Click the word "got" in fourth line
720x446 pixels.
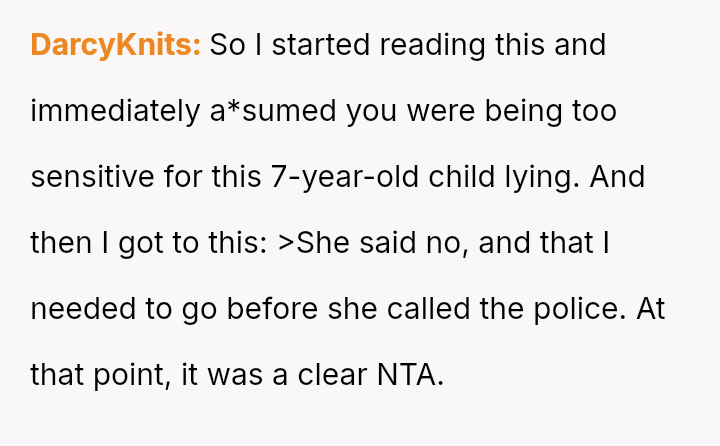(140, 244)
